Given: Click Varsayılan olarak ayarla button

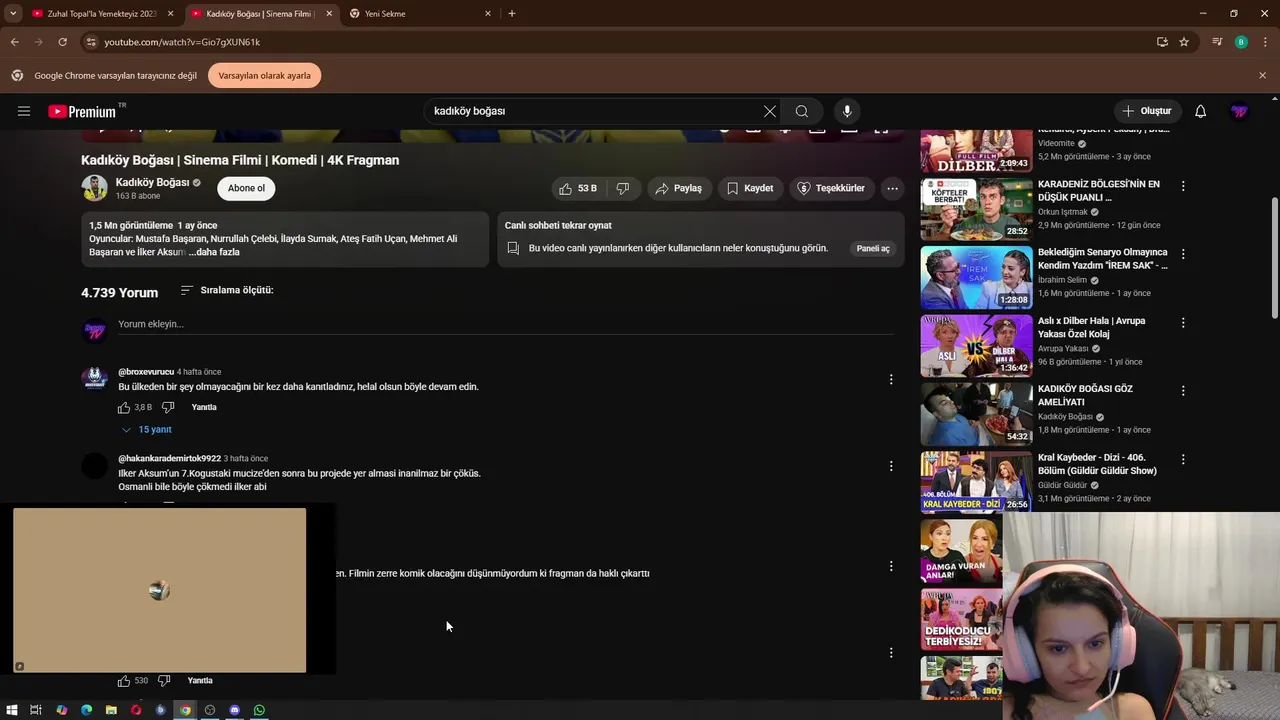Looking at the screenshot, I should pos(265,75).
